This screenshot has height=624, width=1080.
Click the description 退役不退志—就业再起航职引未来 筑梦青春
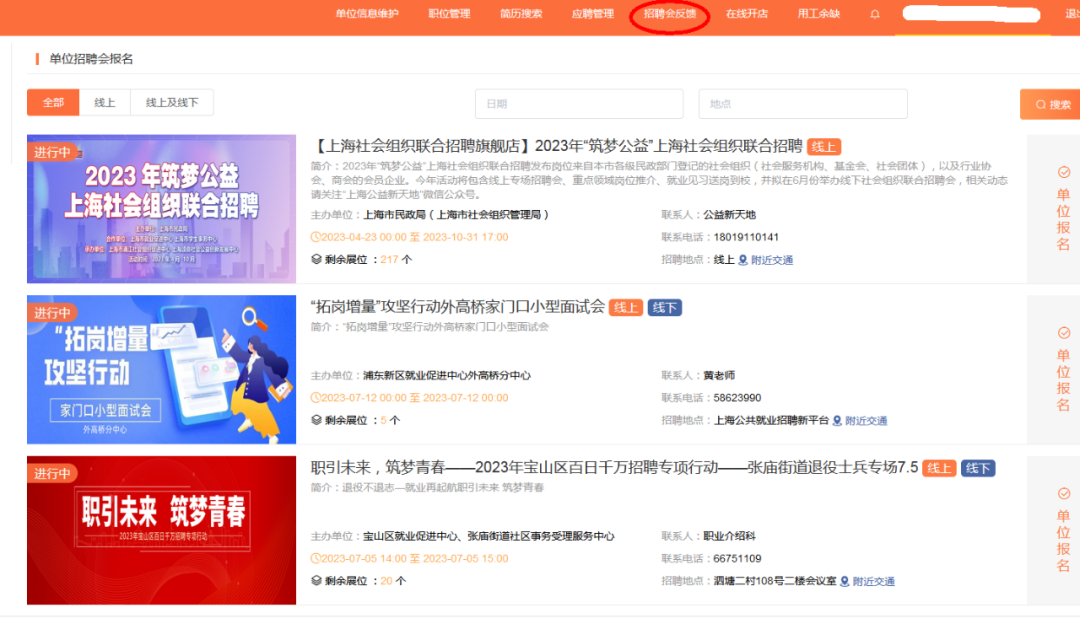click(x=443, y=488)
